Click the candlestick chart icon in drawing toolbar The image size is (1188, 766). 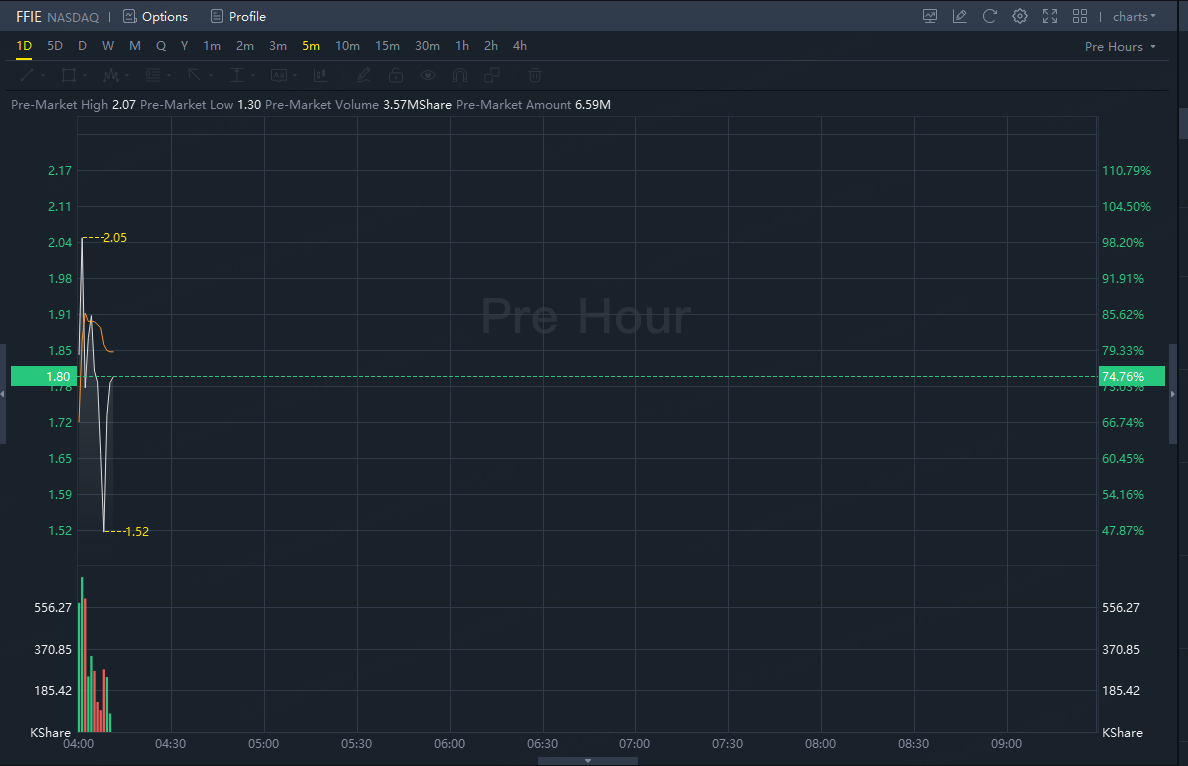[320, 75]
